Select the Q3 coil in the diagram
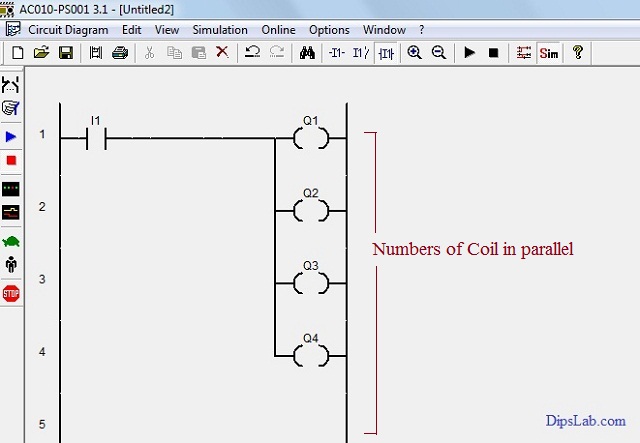640x443 pixels. click(310, 283)
